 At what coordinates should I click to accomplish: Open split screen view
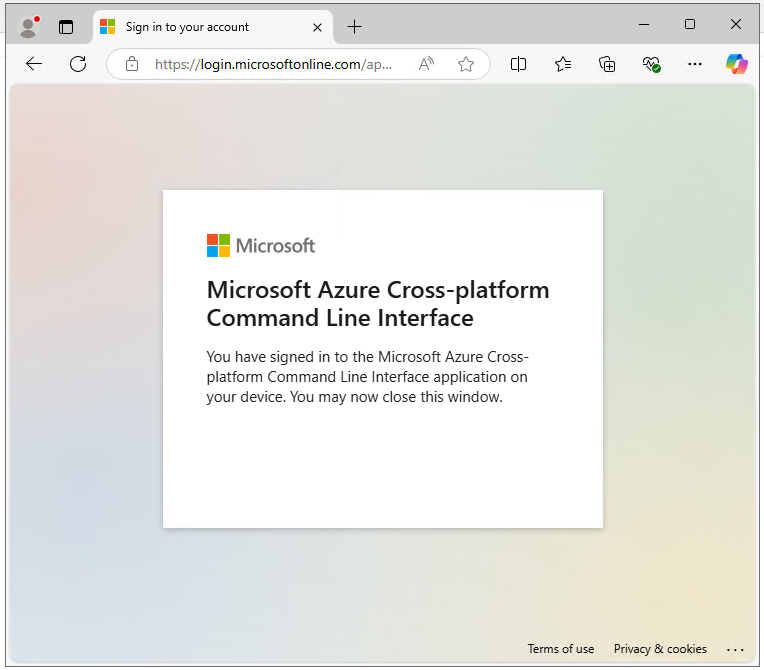click(518, 64)
